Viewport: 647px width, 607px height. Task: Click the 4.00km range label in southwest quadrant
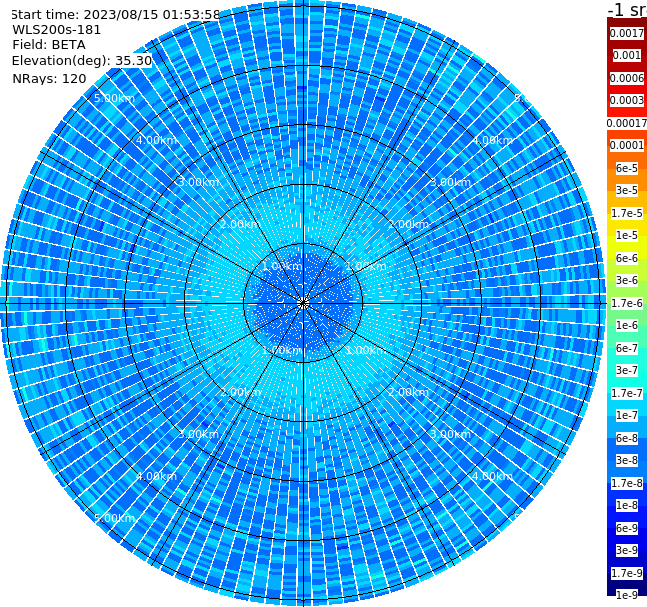tap(156, 476)
